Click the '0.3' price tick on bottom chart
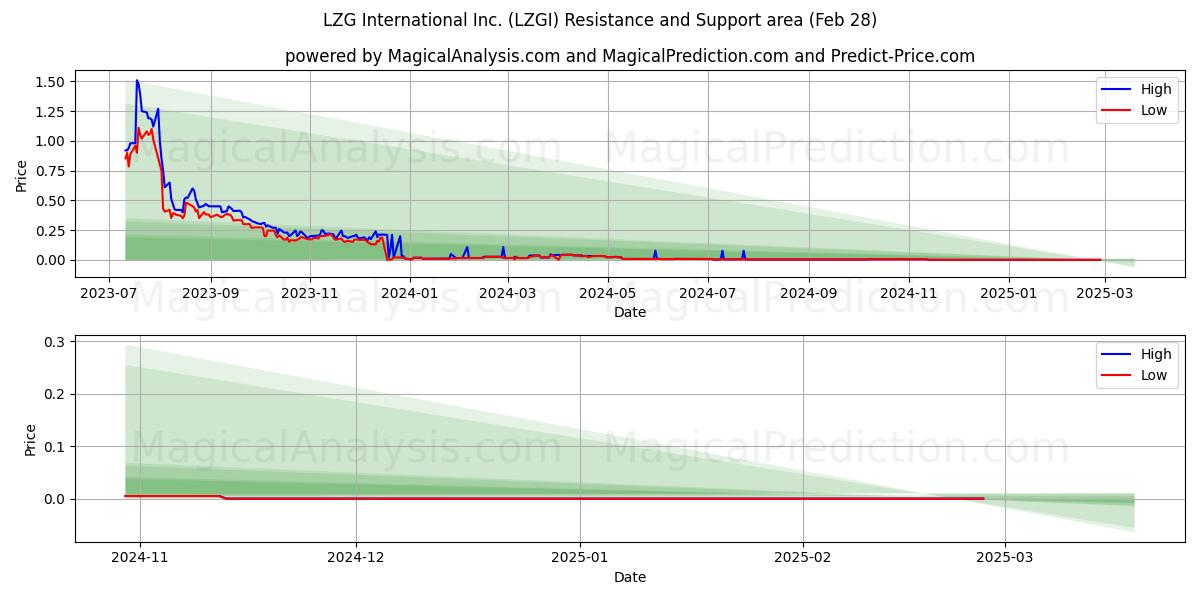Image resolution: width=1200 pixels, height=600 pixels. pyautogui.click(x=55, y=342)
